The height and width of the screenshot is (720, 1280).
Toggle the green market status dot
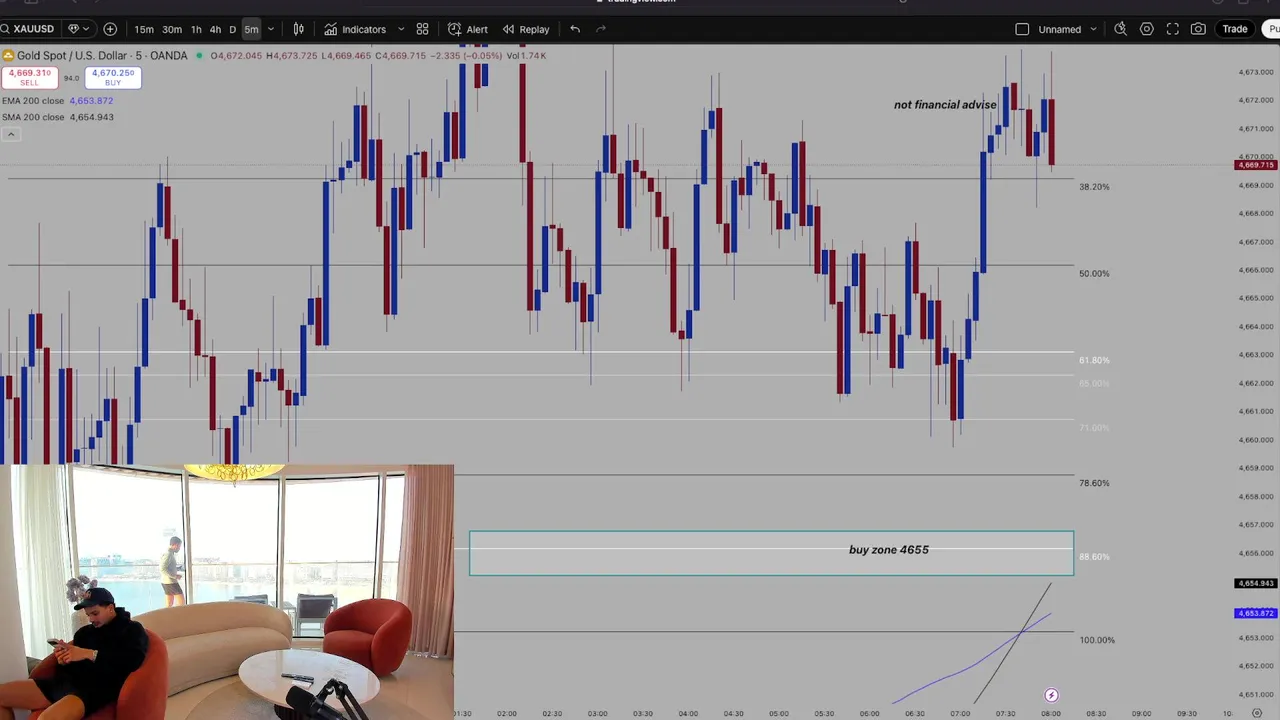[x=200, y=56]
